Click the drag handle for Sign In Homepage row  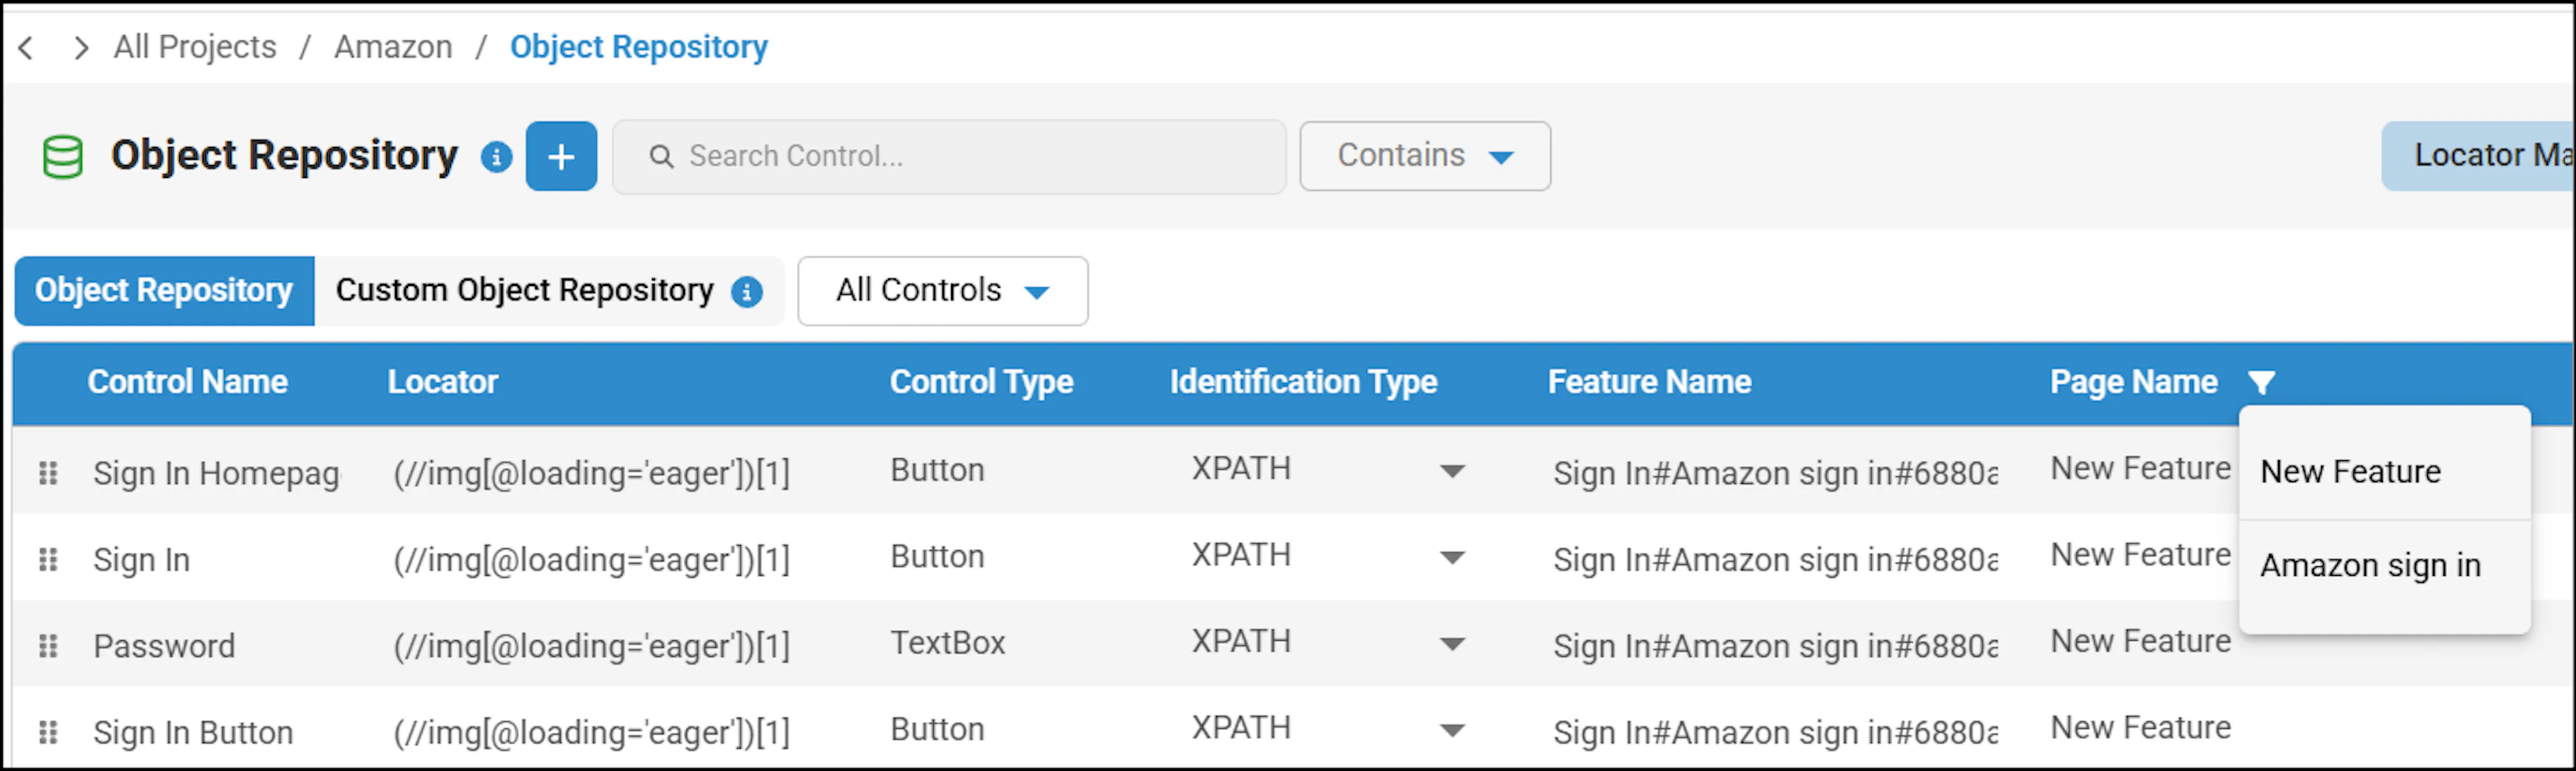[47, 472]
